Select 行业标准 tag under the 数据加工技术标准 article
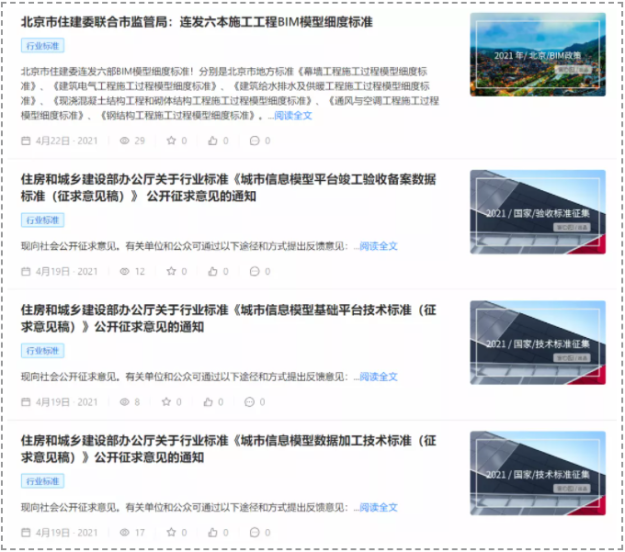 pyautogui.click(x=43, y=481)
